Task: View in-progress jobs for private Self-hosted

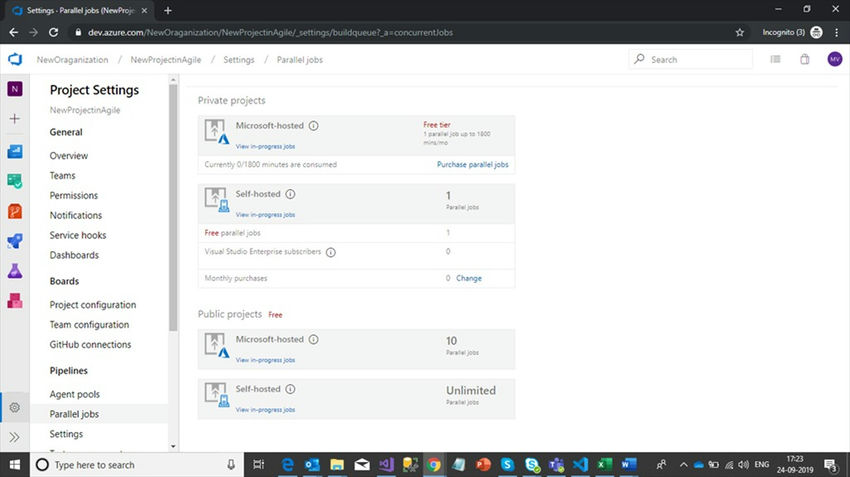Action: tap(265, 215)
